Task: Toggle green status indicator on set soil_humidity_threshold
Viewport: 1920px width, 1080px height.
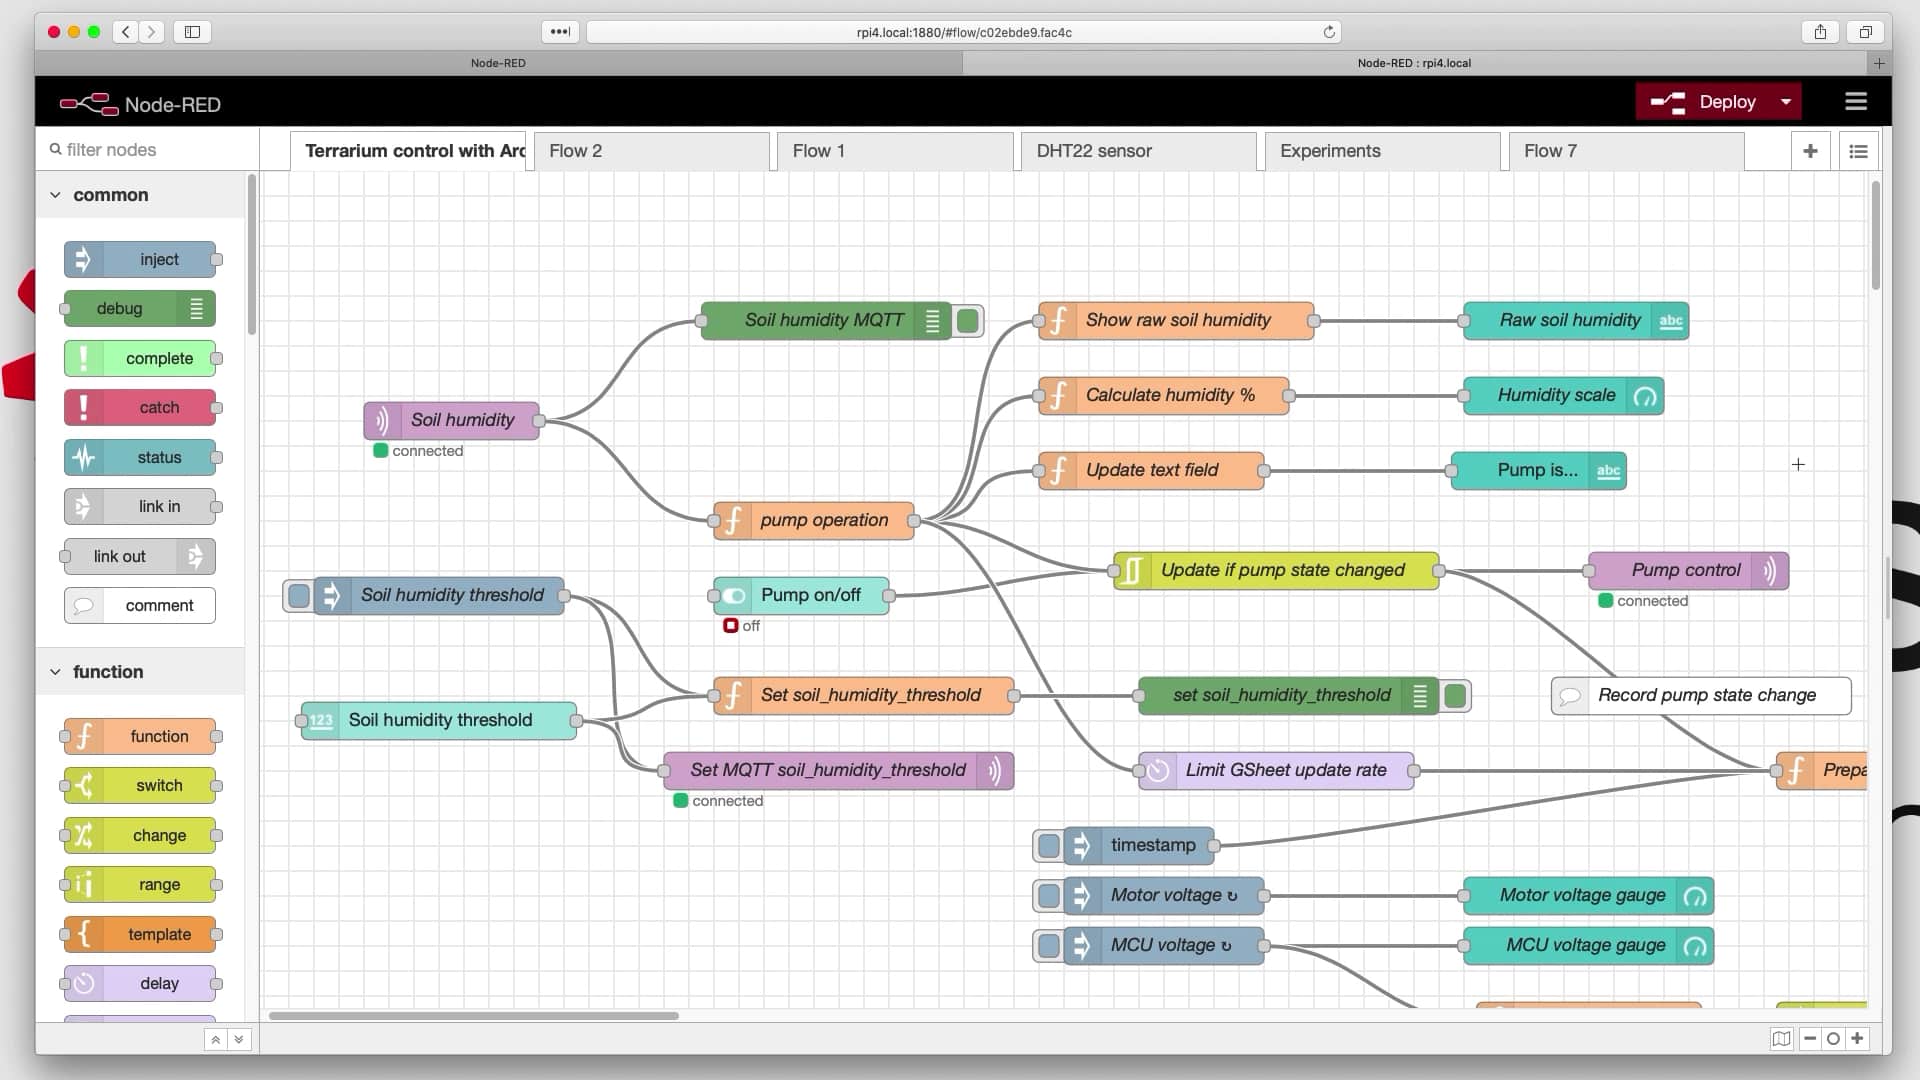Action: [x=1455, y=695]
